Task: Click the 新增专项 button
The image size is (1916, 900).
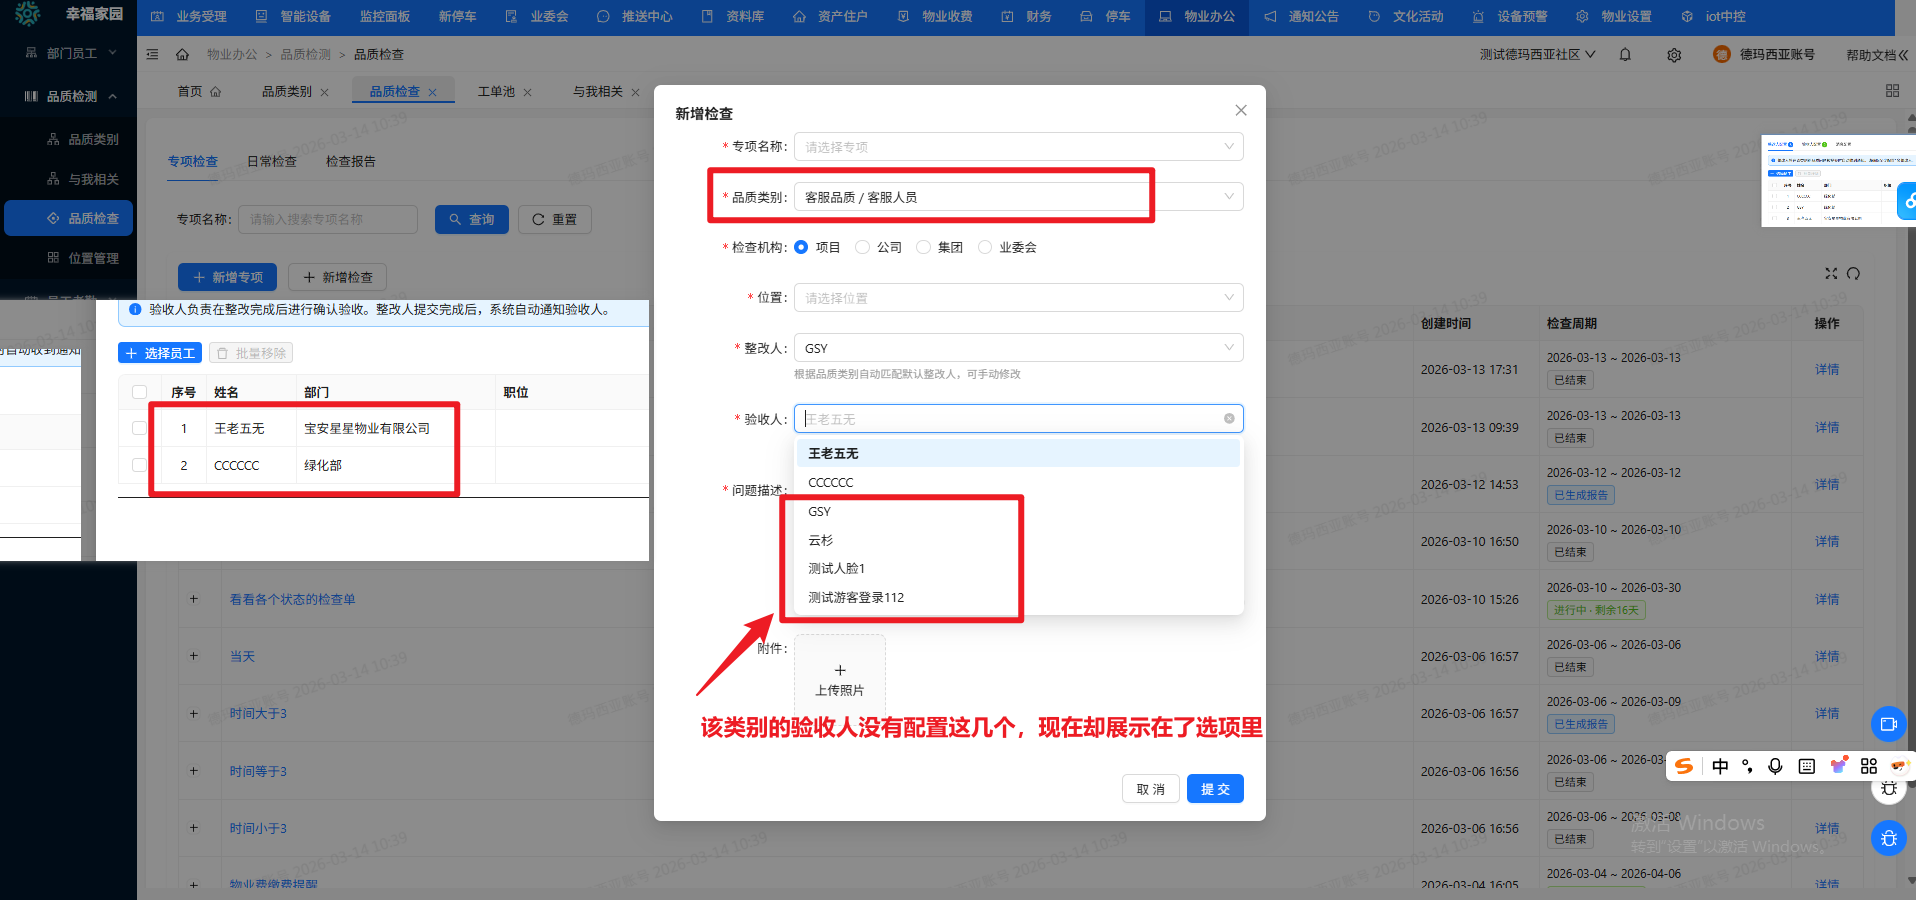Action: (x=227, y=277)
